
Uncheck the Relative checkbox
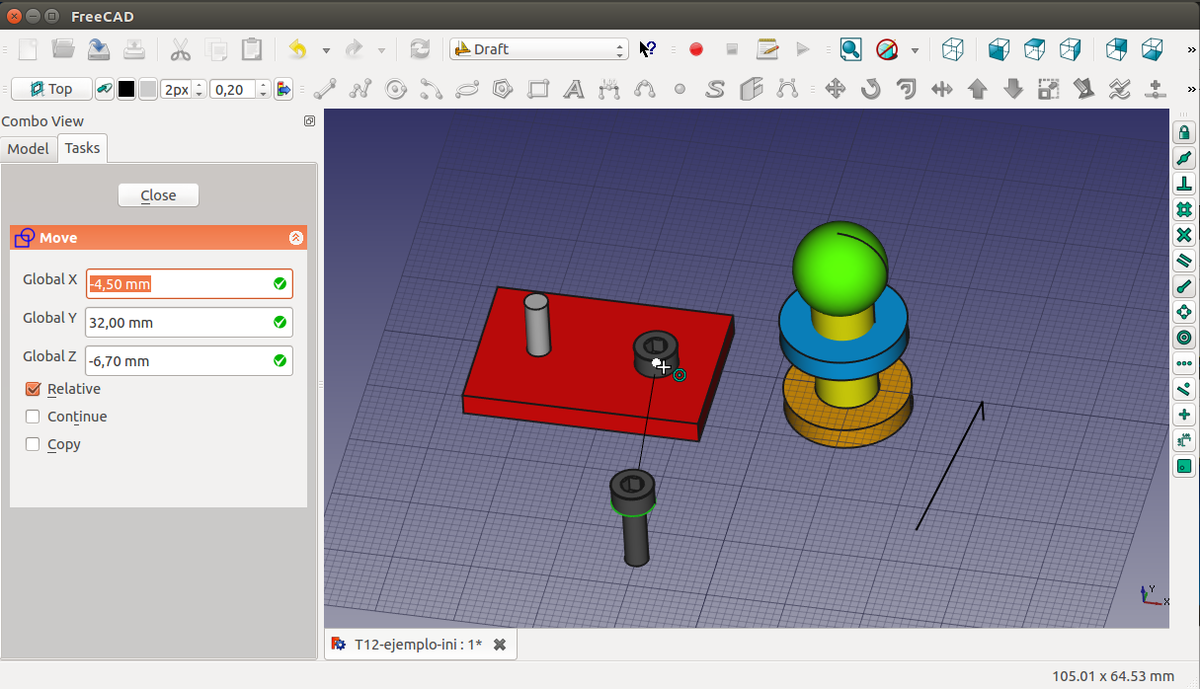click(x=33, y=389)
